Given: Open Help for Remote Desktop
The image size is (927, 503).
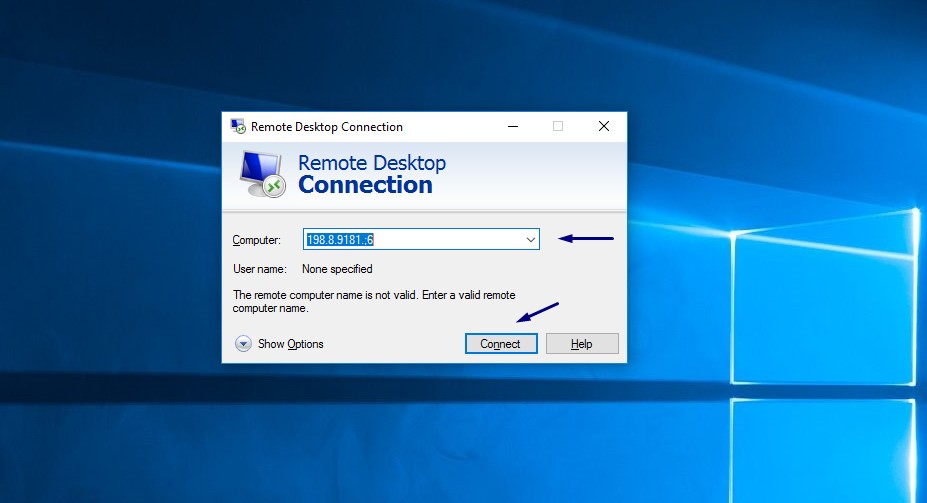Looking at the screenshot, I should (x=582, y=343).
